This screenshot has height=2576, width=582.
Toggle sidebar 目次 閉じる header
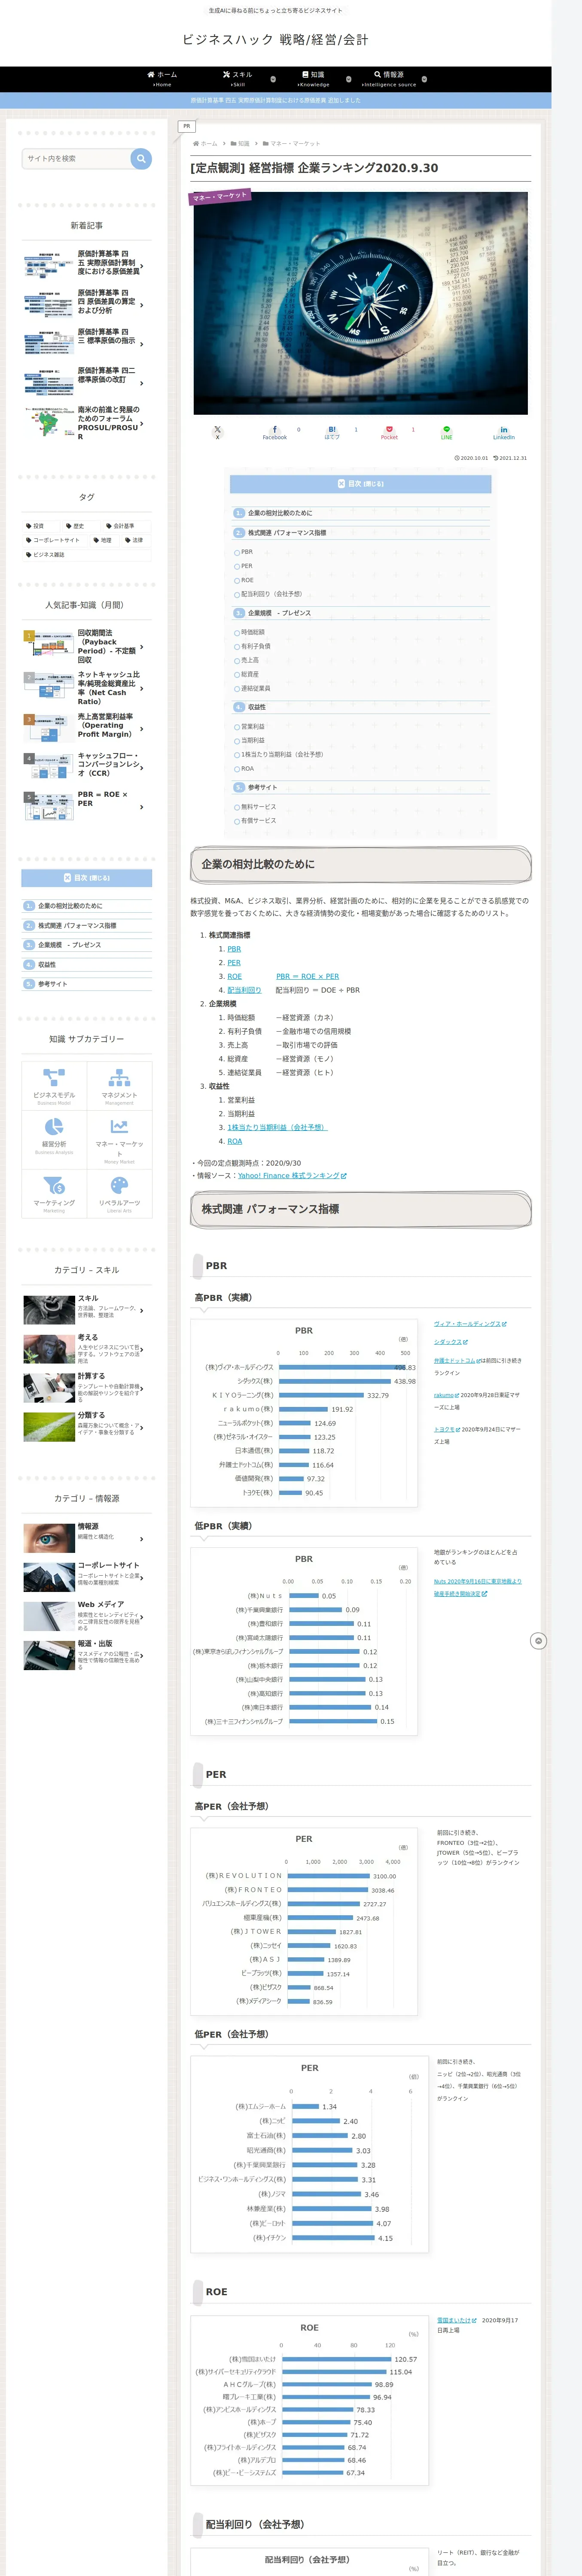[87, 877]
